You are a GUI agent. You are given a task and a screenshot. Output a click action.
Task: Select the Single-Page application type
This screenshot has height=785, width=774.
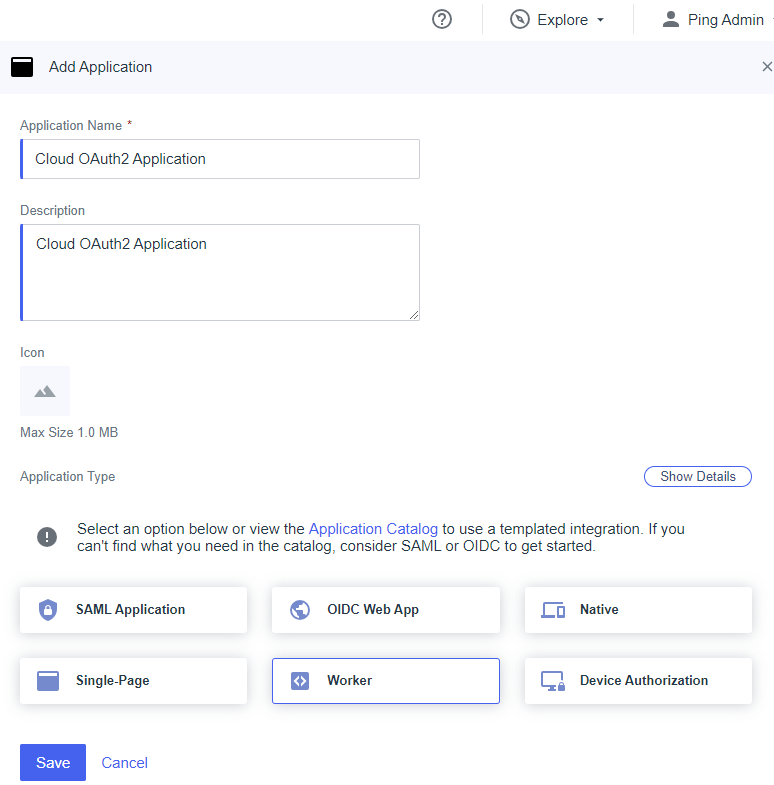click(133, 681)
